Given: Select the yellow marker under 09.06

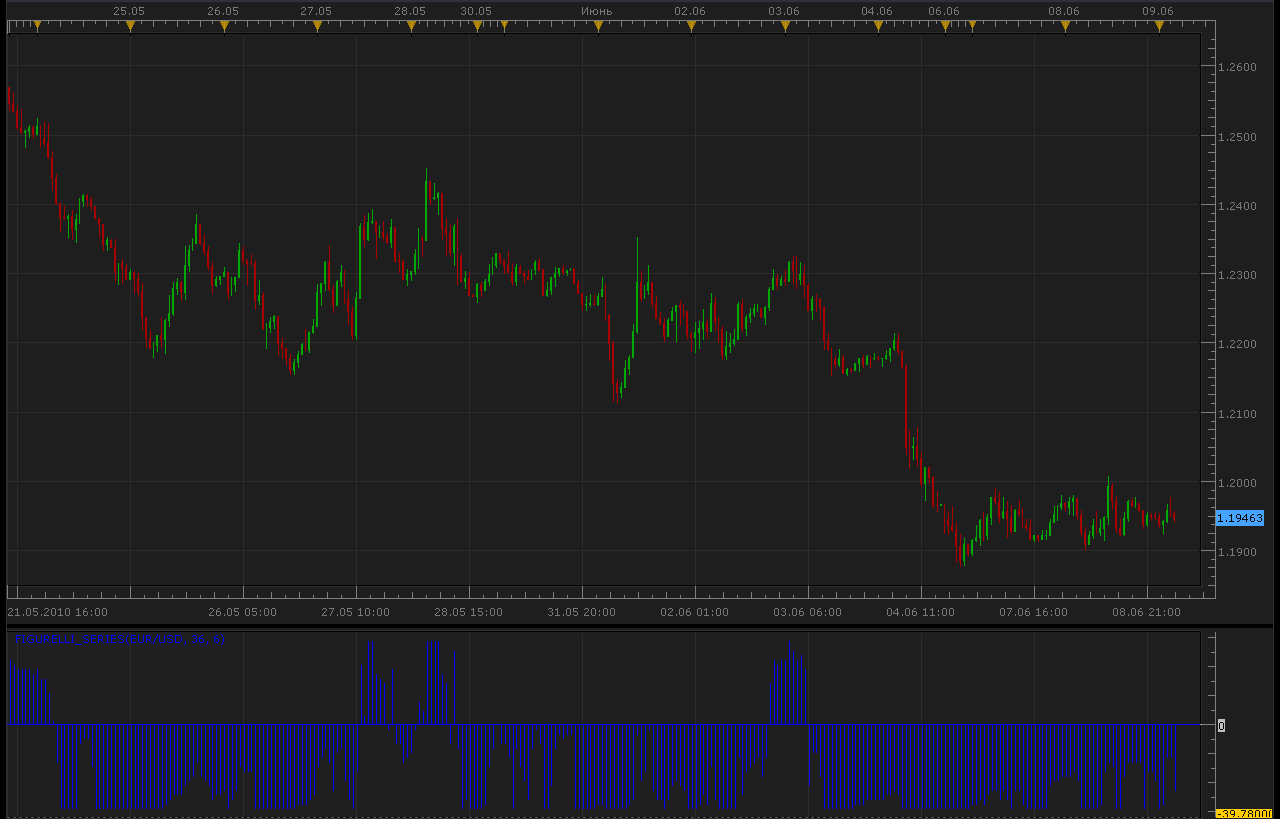Looking at the screenshot, I should coord(1159,27).
